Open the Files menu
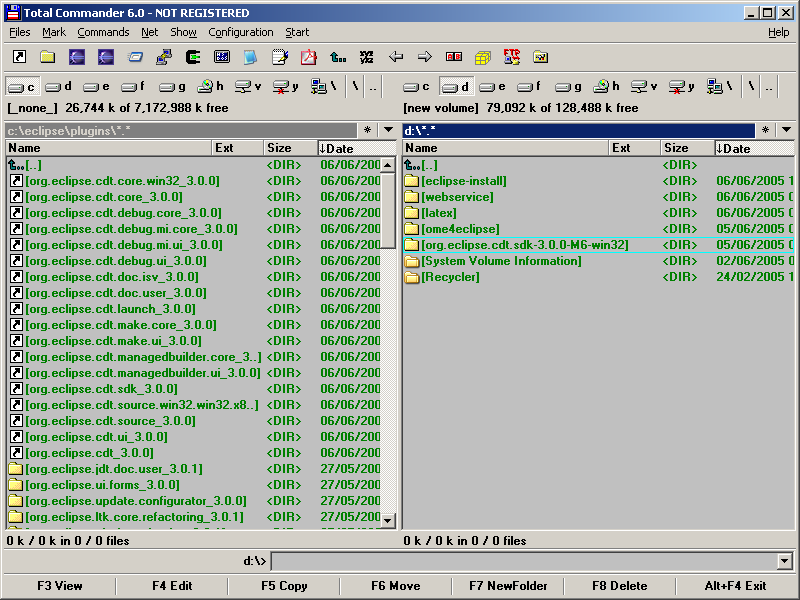800x600 pixels. [20, 32]
